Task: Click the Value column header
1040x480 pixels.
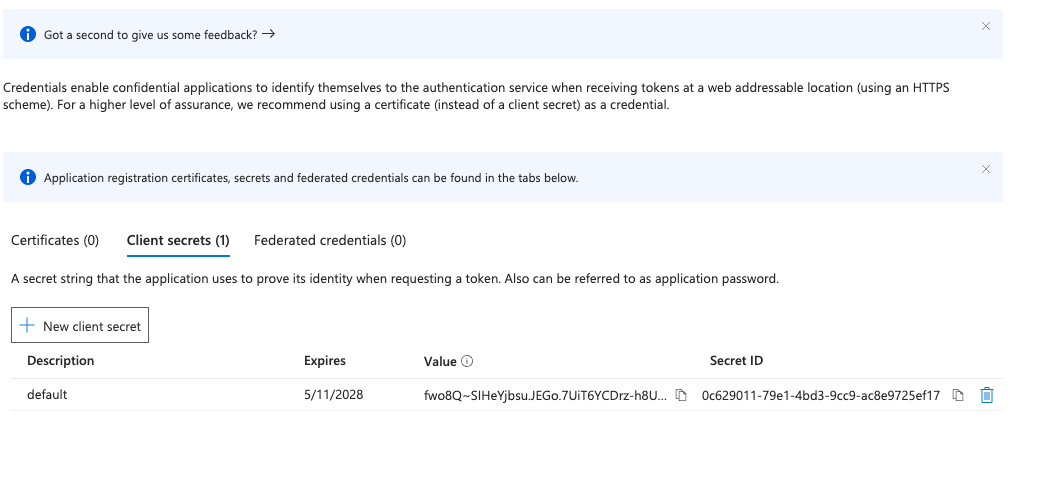Action: click(440, 361)
